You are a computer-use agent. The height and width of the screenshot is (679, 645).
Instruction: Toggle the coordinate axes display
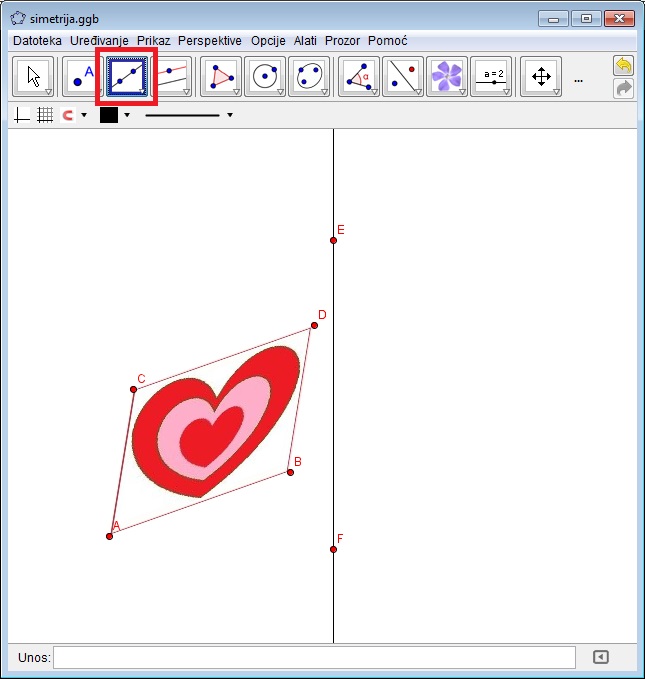(x=22, y=115)
